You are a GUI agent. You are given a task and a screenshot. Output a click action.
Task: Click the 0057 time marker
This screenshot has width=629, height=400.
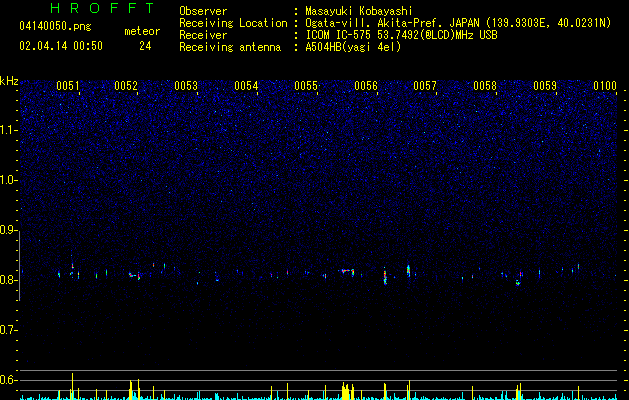[x=425, y=86]
